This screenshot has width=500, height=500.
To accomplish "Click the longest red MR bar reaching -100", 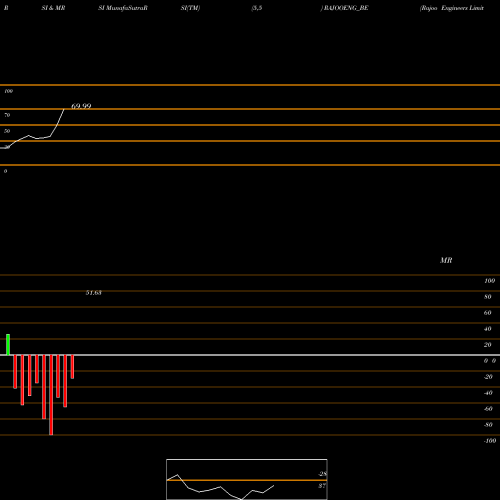I will click(x=51, y=395).
